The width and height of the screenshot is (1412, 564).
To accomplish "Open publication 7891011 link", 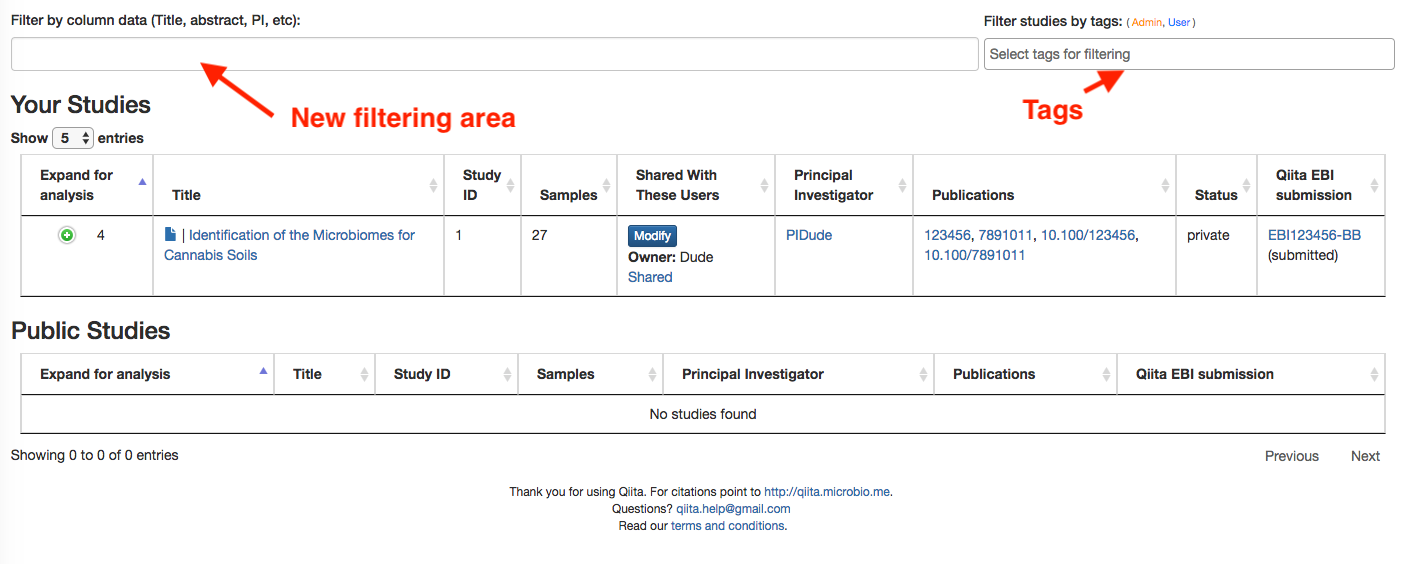I will pyautogui.click(x=1005, y=235).
